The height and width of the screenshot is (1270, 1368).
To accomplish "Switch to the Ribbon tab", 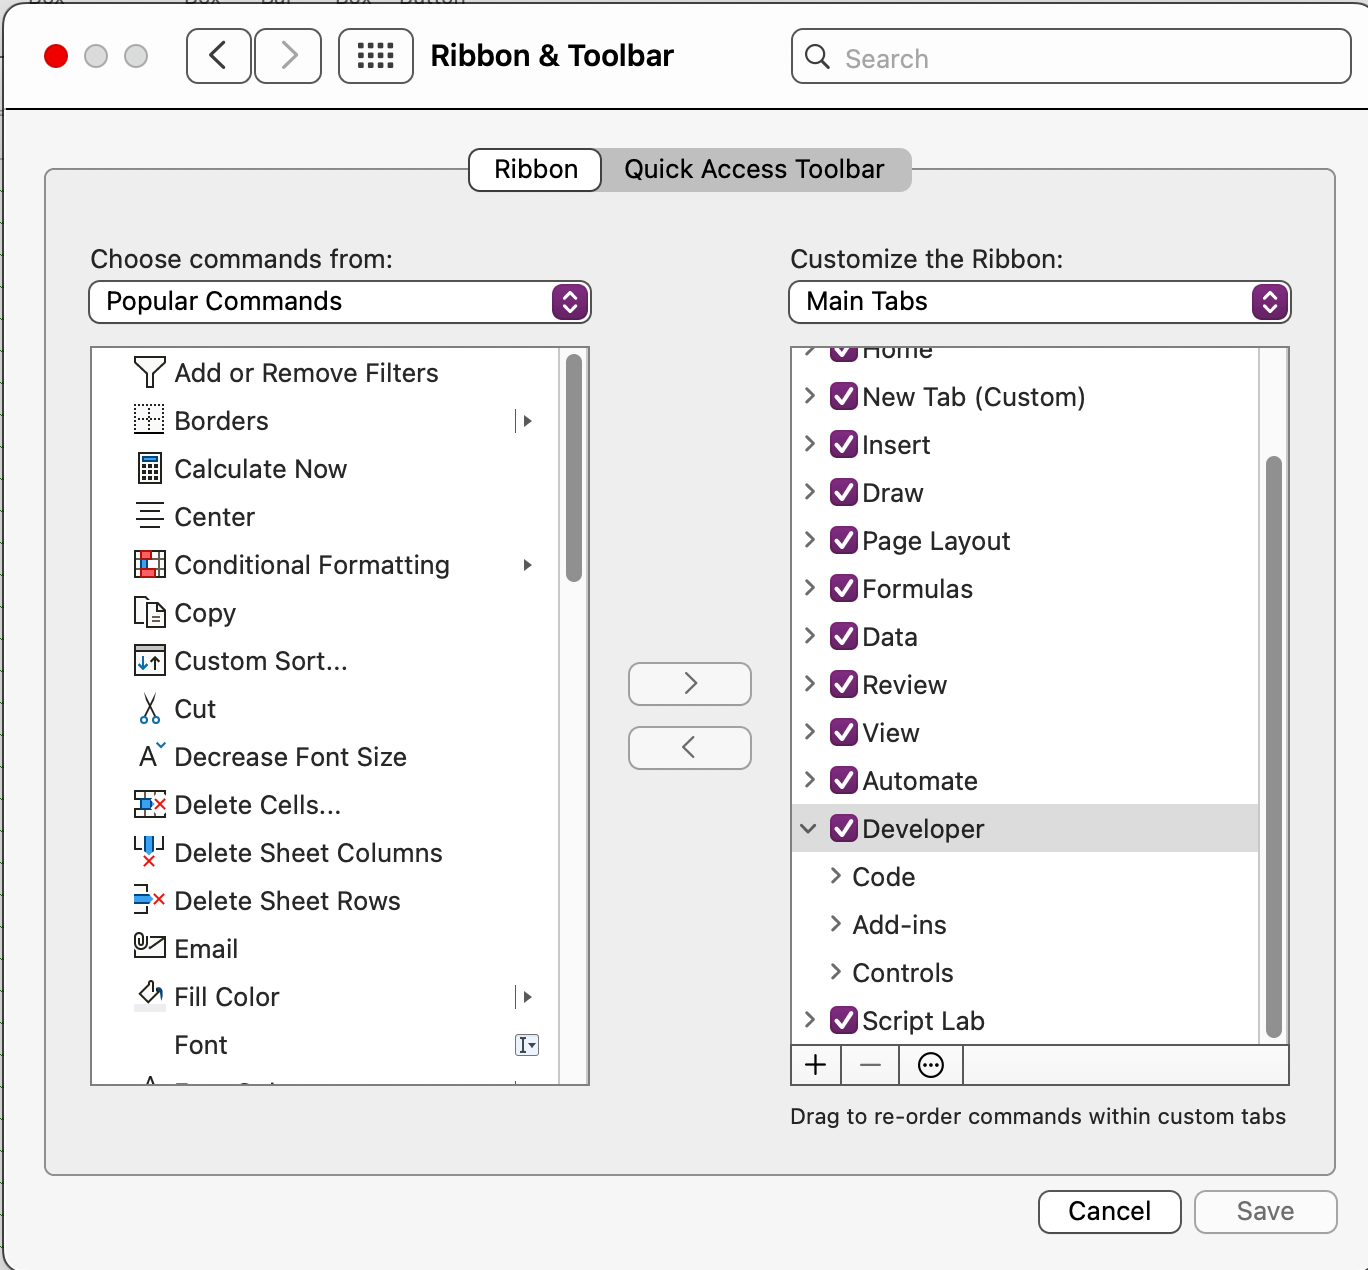I will [x=536, y=169].
